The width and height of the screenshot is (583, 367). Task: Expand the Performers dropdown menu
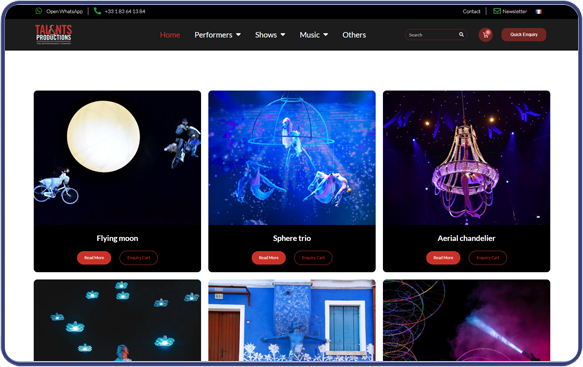click(x=218, y=35)
